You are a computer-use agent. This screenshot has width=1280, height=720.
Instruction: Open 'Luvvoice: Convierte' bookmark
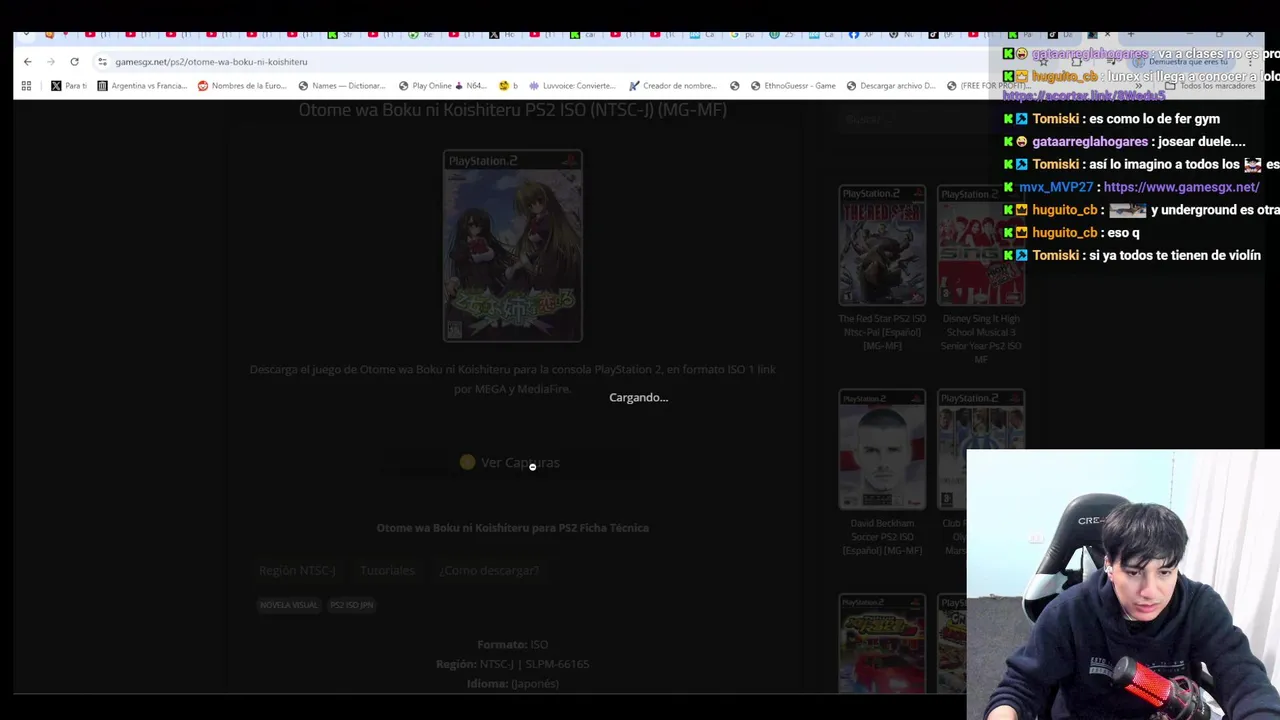click(x=573, y=86)
